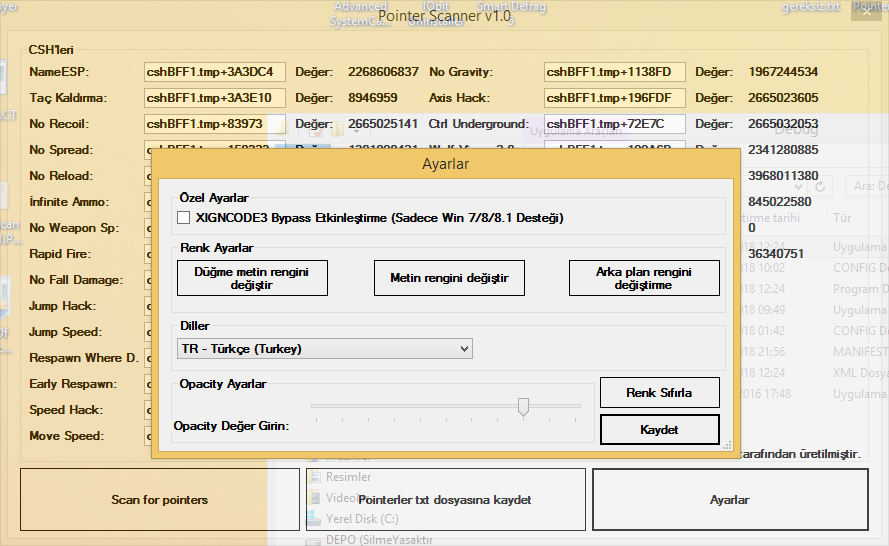889x546 pixels.
Task: Select Axis Hack value 2665023605
Action: click(x=783, y=98)
